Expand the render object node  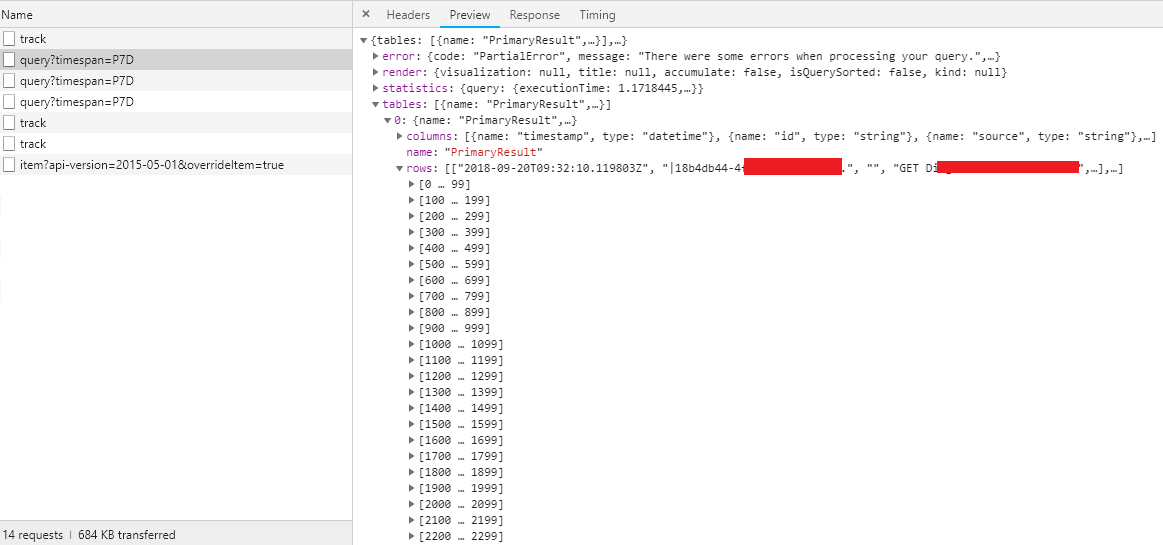tap(375, 73)
